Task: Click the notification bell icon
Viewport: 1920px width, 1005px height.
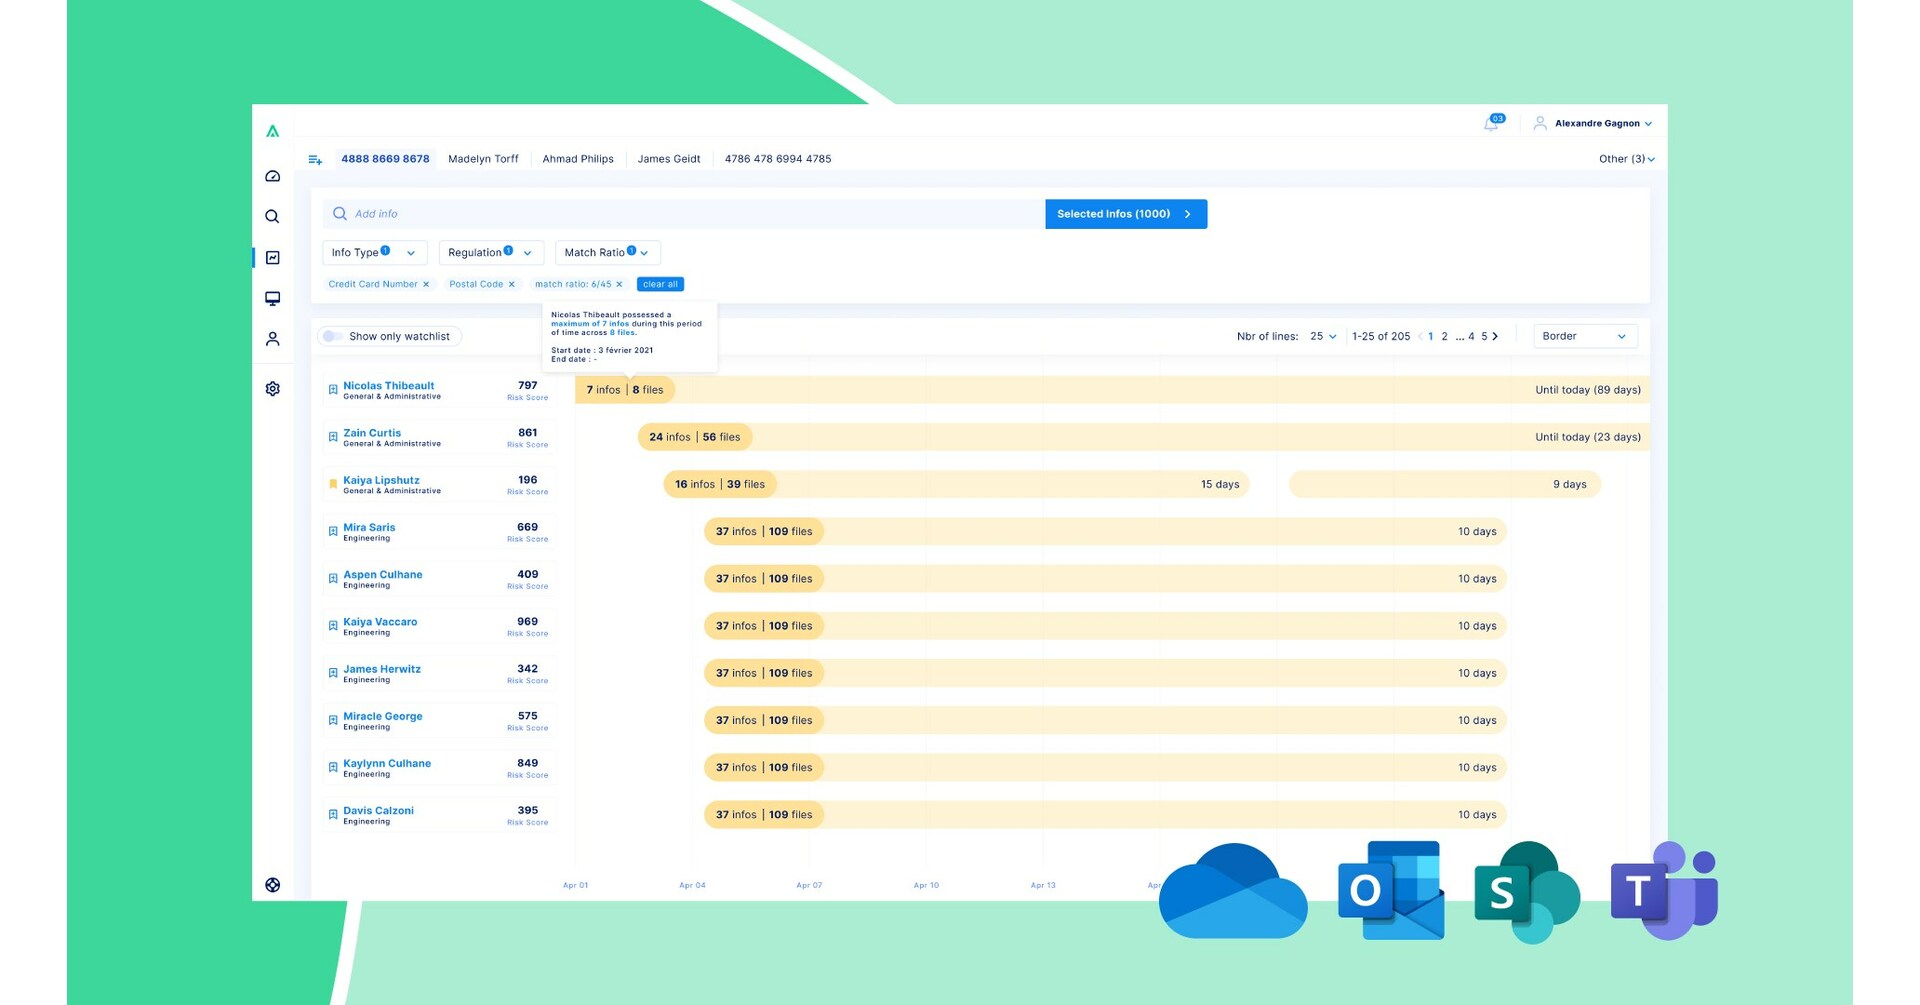Action: click(1490, 123)
